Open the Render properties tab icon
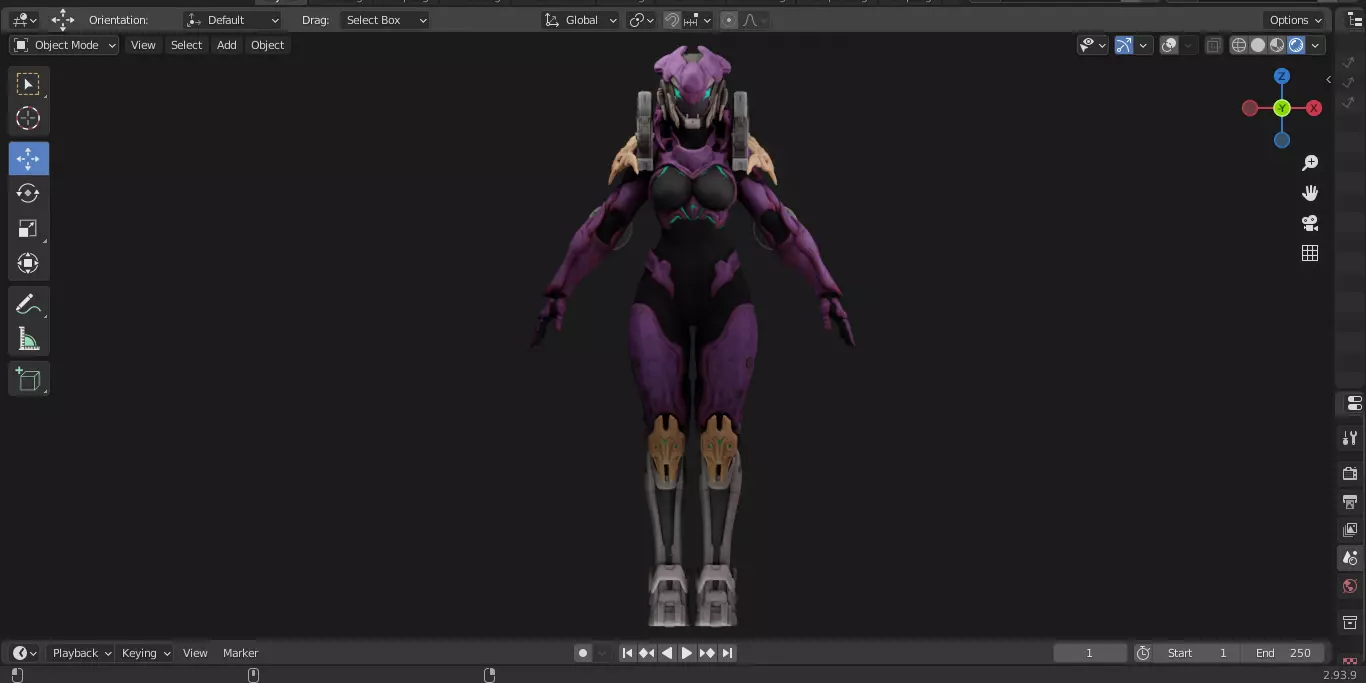1366x683 pixels. (x=1350, y=473)
